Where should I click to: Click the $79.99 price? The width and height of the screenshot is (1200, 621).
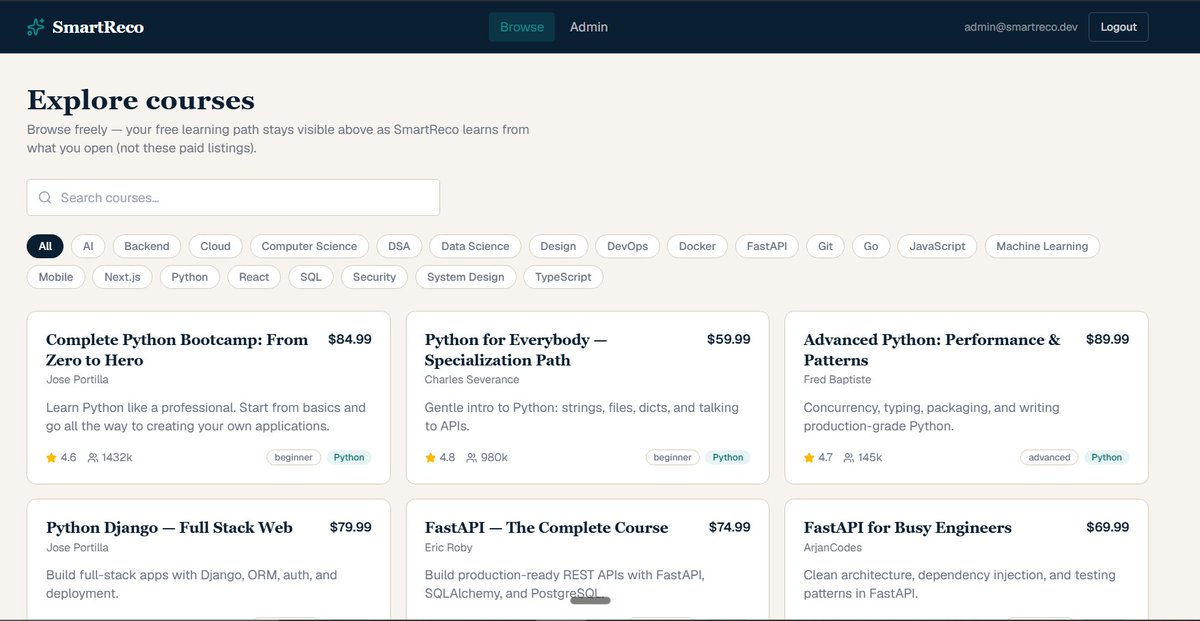click(350, 527)
